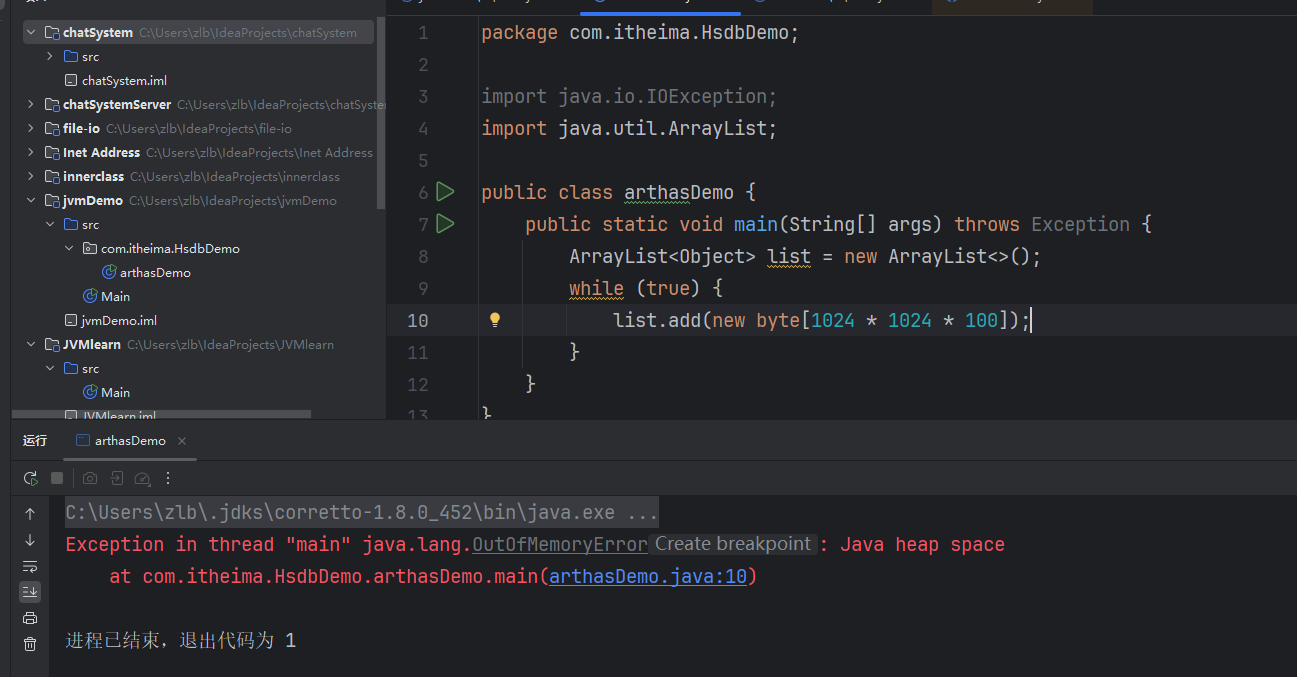Viewport: 1297px width, 677px height.
Task: Click line number 10 in the gutter
Action: 417,320
